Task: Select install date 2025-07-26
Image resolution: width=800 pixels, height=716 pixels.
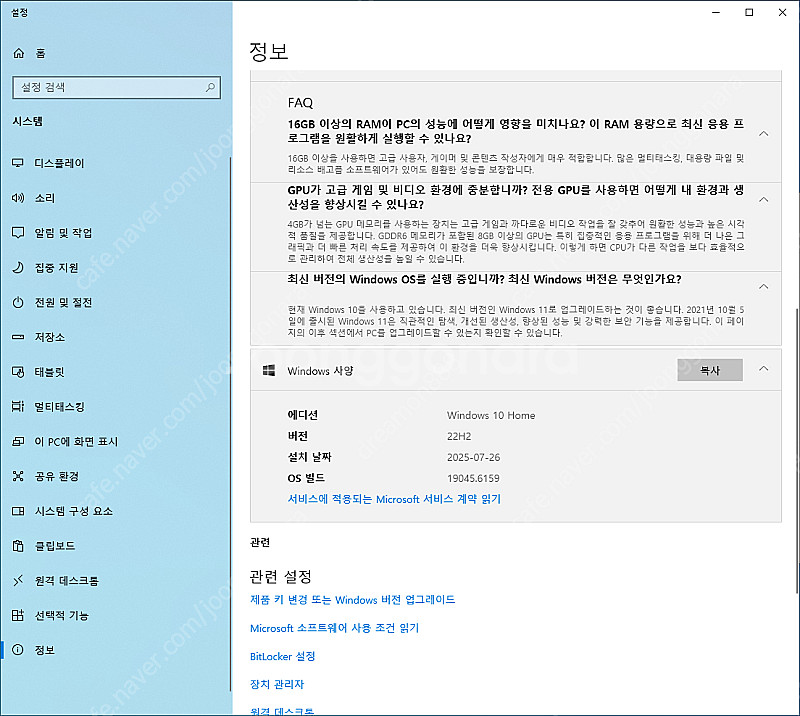Action: tap(473, 457)
